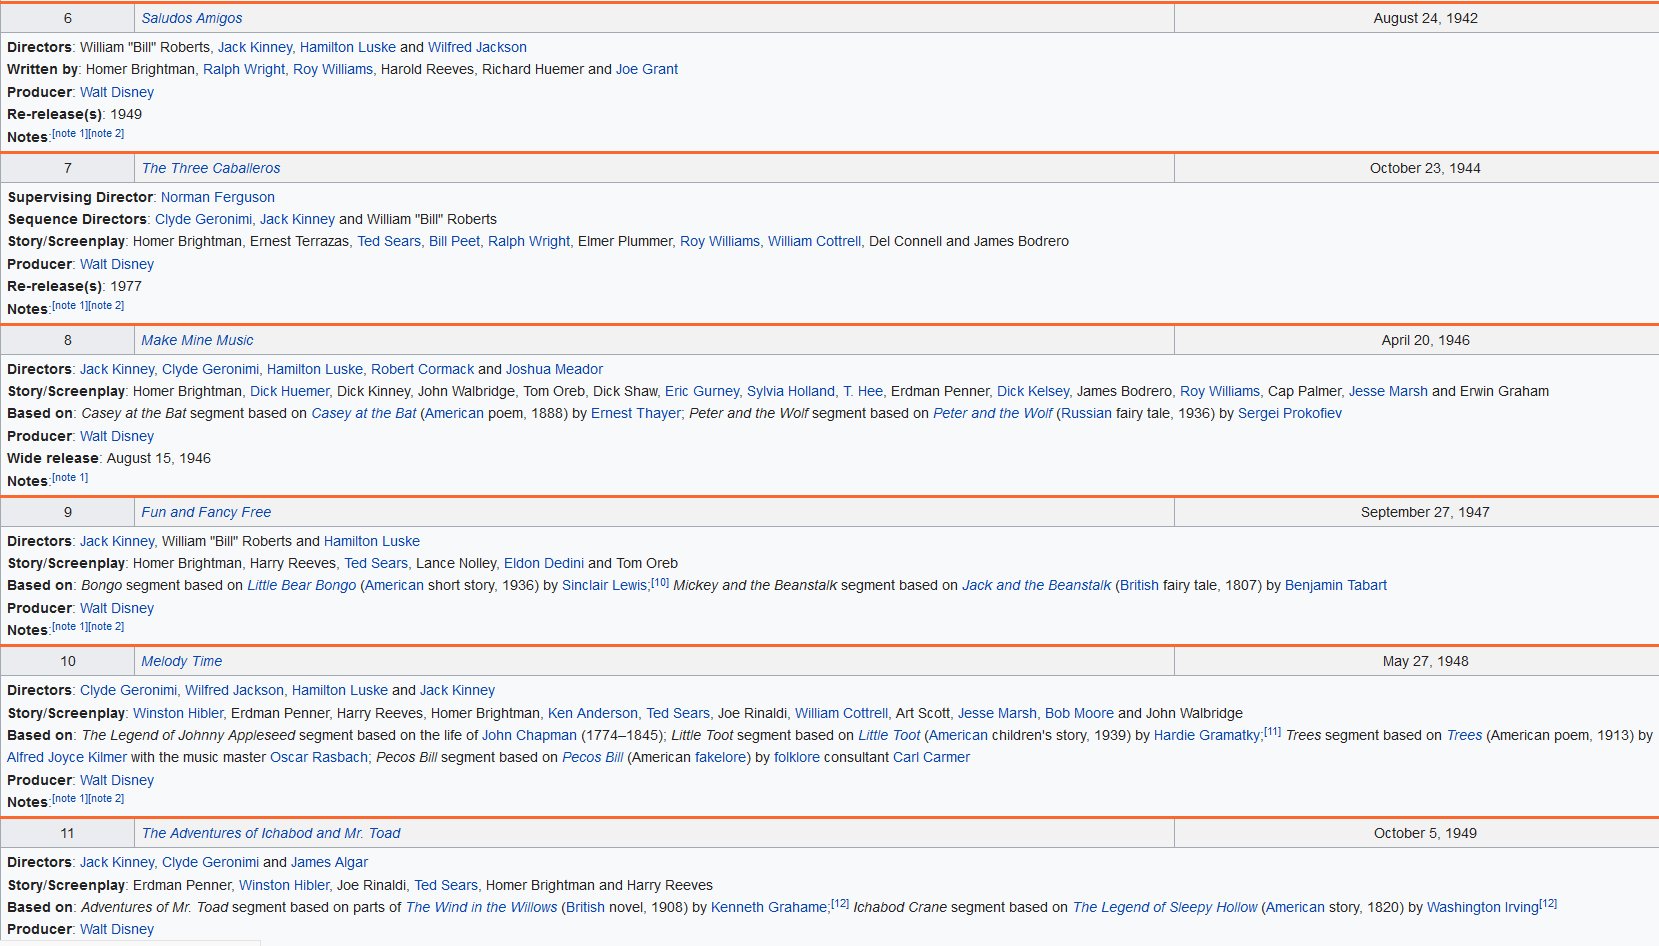This screenshot has width=1659, height=946.
Task: Click the fakelore link
Action: pos(721,757)
